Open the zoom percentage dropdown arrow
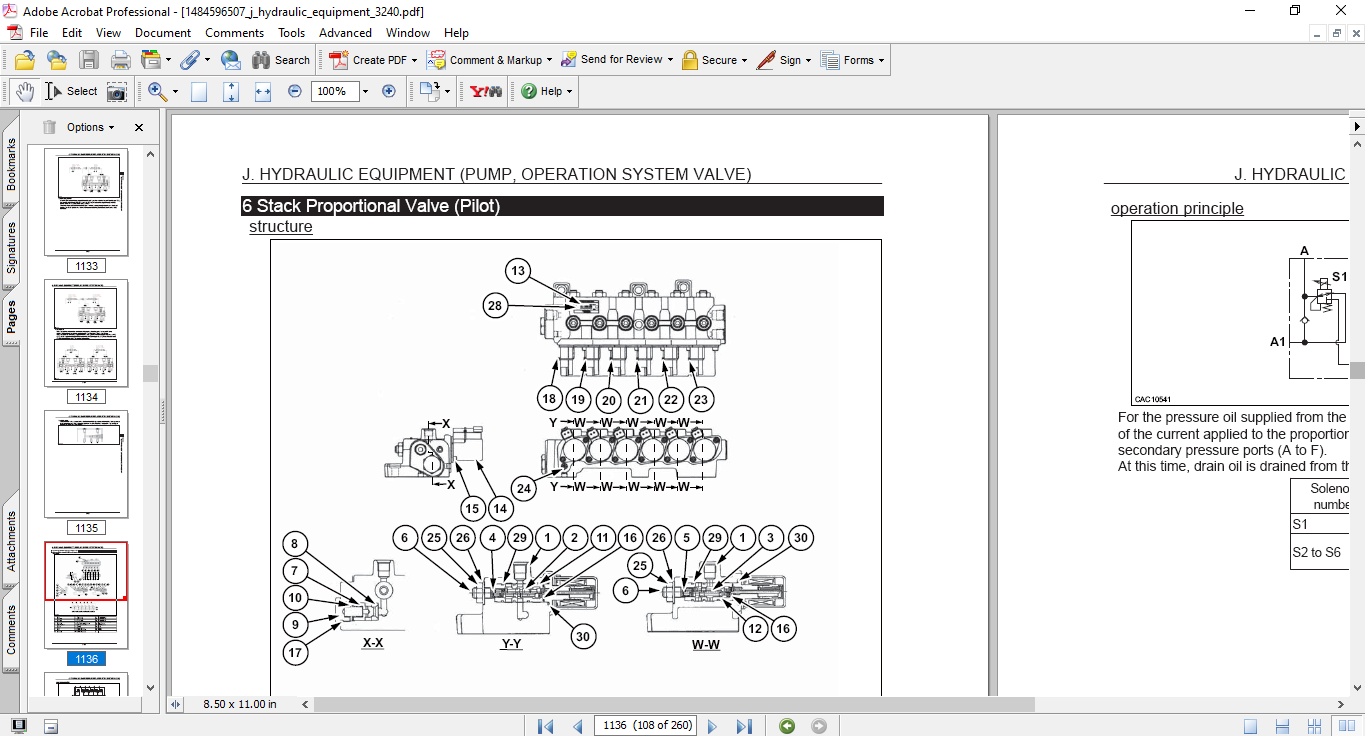 pos(365,91)
